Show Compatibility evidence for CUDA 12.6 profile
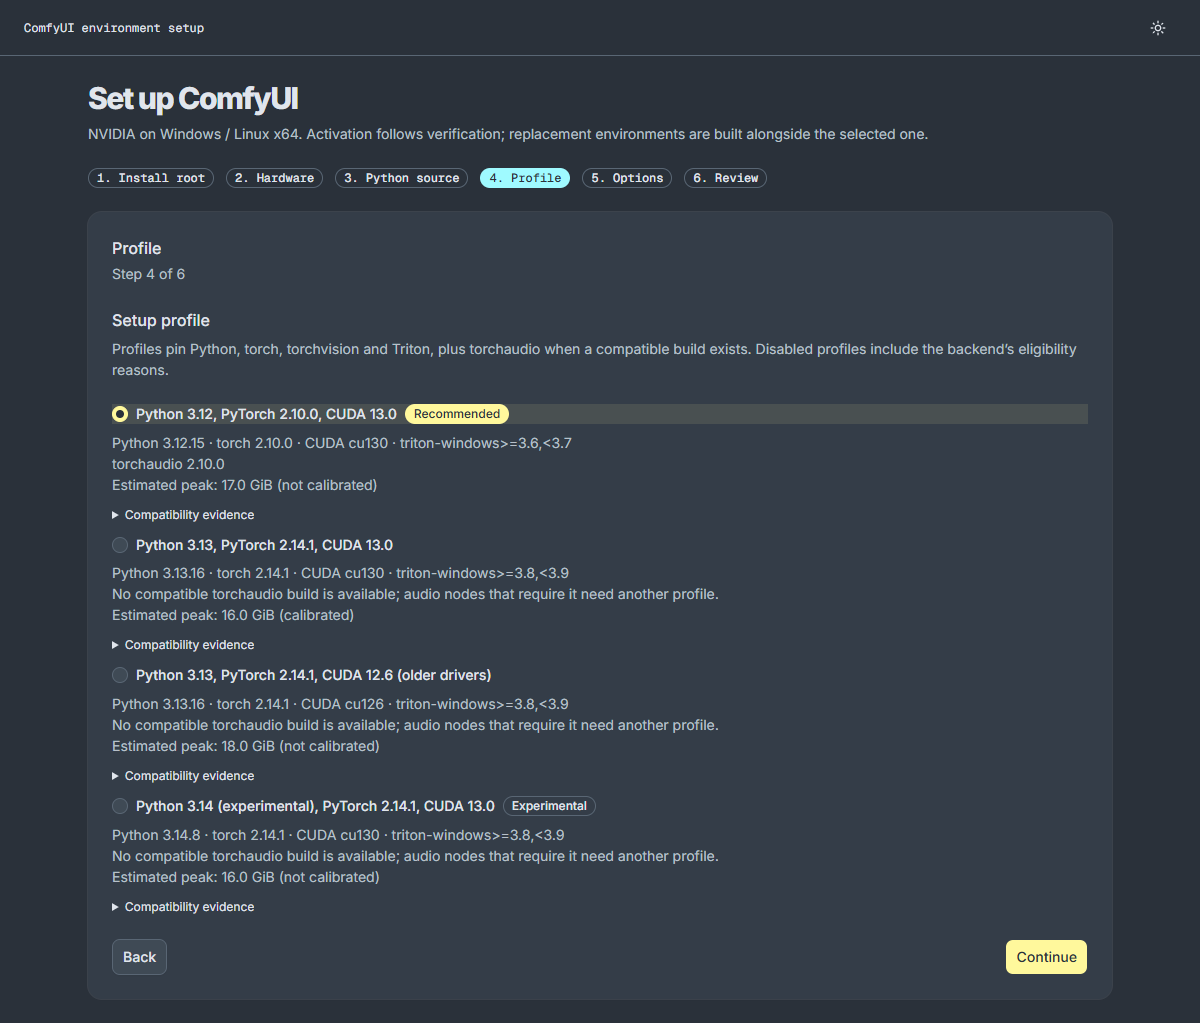Viewport: 1200px width, 1023px height. pyautogui.click(x=184, y=776)
